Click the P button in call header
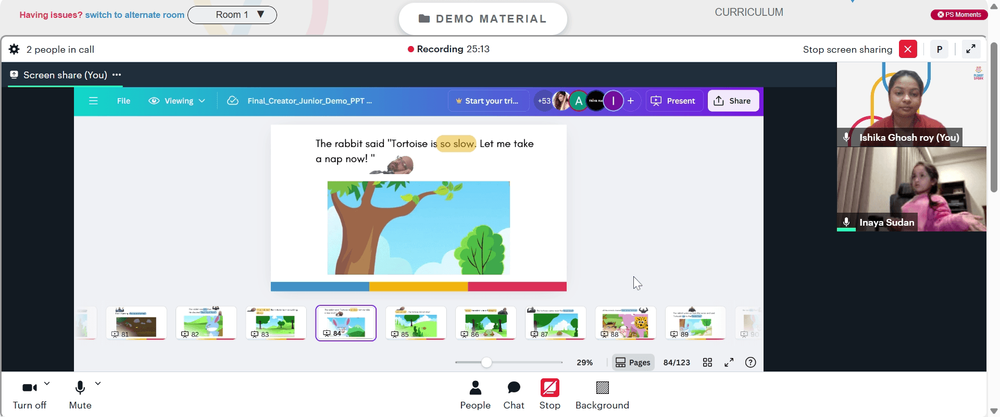Screen dimensions: 1000x417 click(x=939, y=49)
